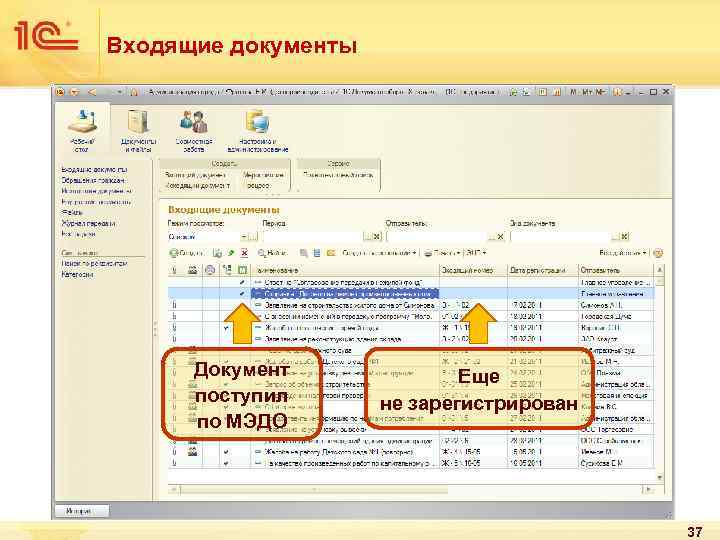Image resolution: width=720 pixels, height=540 pixels.
Task: Click the Отправитель column header
Action: point(615,270)
